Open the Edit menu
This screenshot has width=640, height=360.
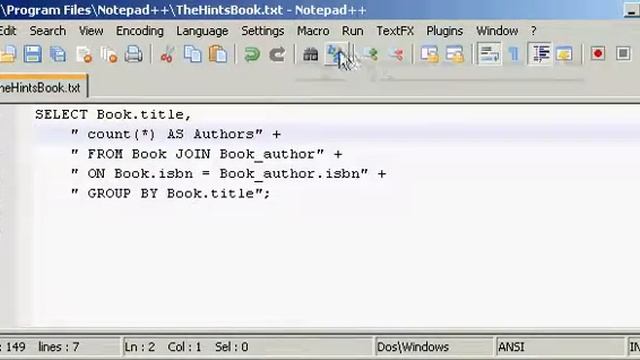click(x=8, y=31)
